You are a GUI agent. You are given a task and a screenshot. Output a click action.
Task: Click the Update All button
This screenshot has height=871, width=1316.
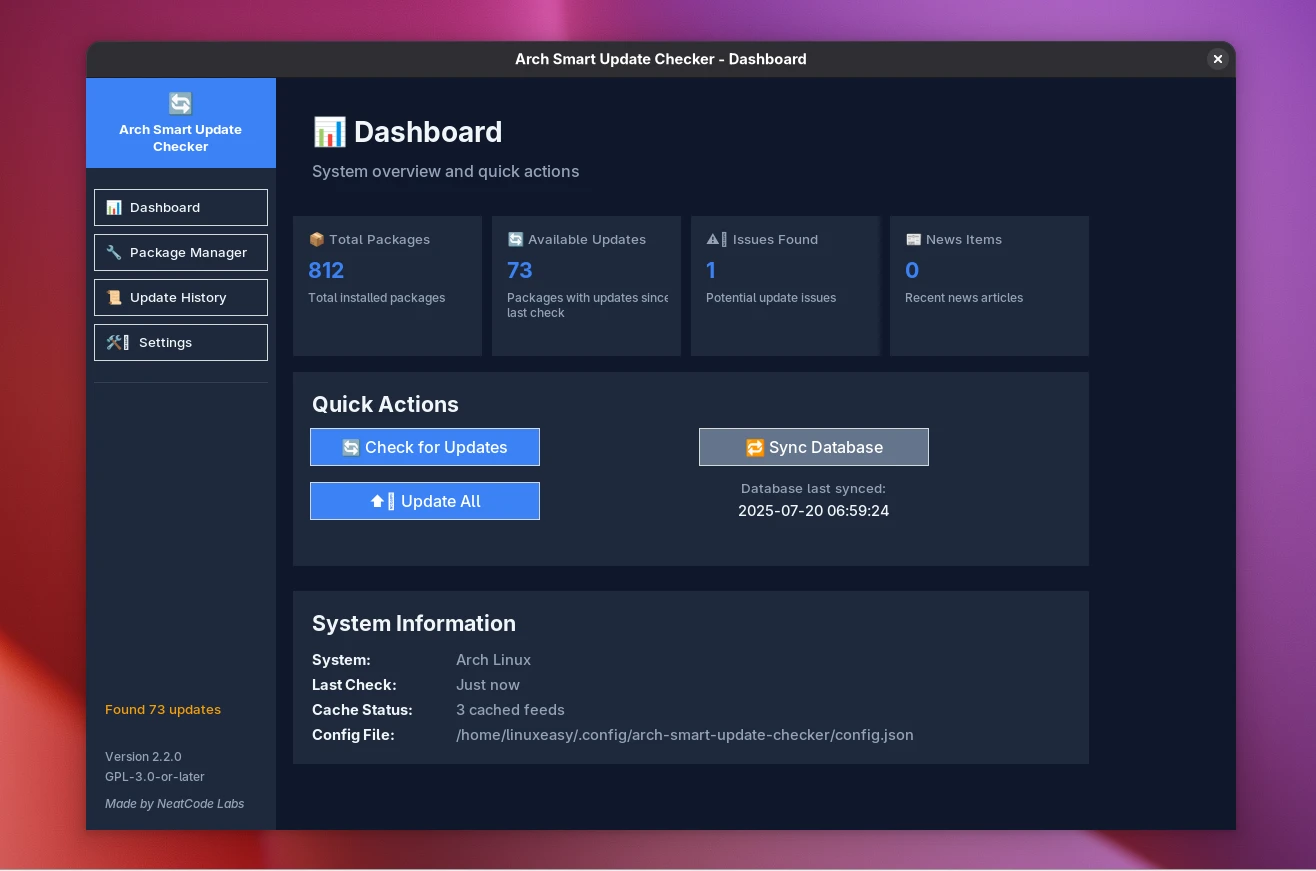click(x=425, y=501)
